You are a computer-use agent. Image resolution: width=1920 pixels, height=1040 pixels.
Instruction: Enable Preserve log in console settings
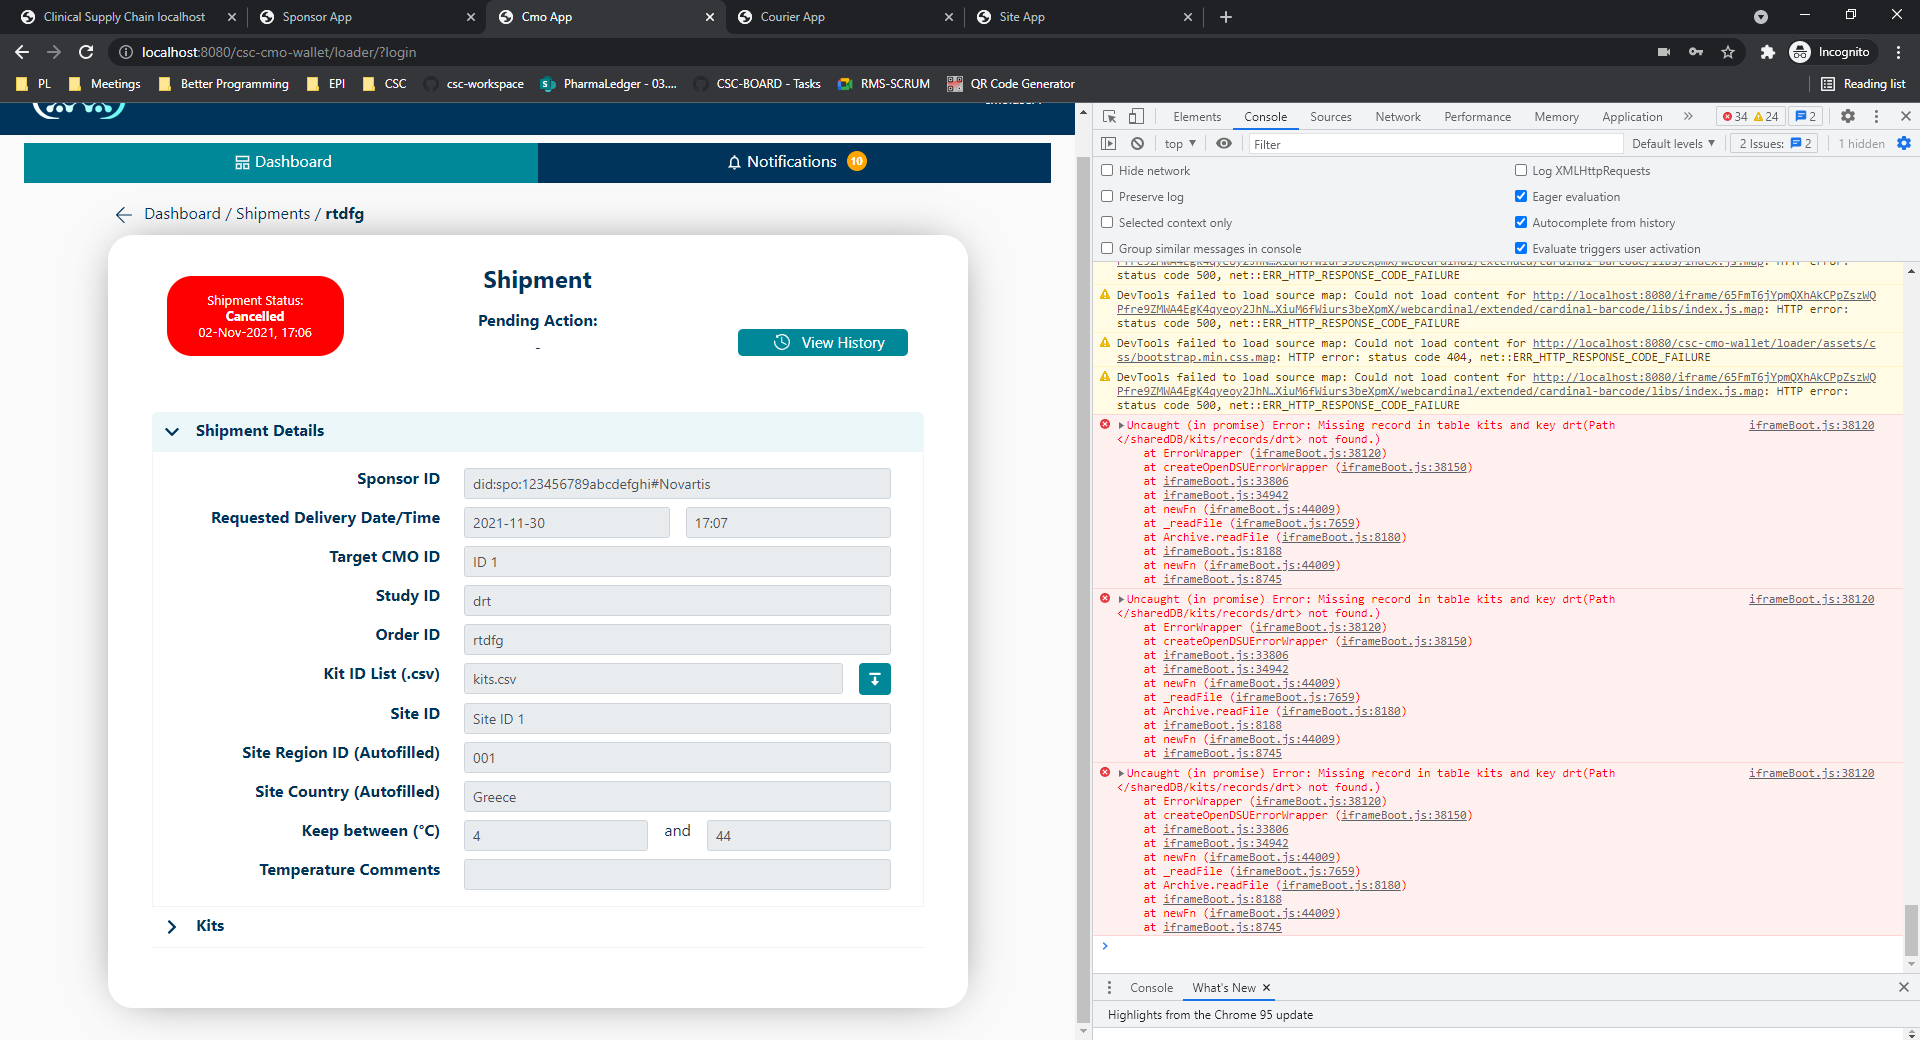1107,196
